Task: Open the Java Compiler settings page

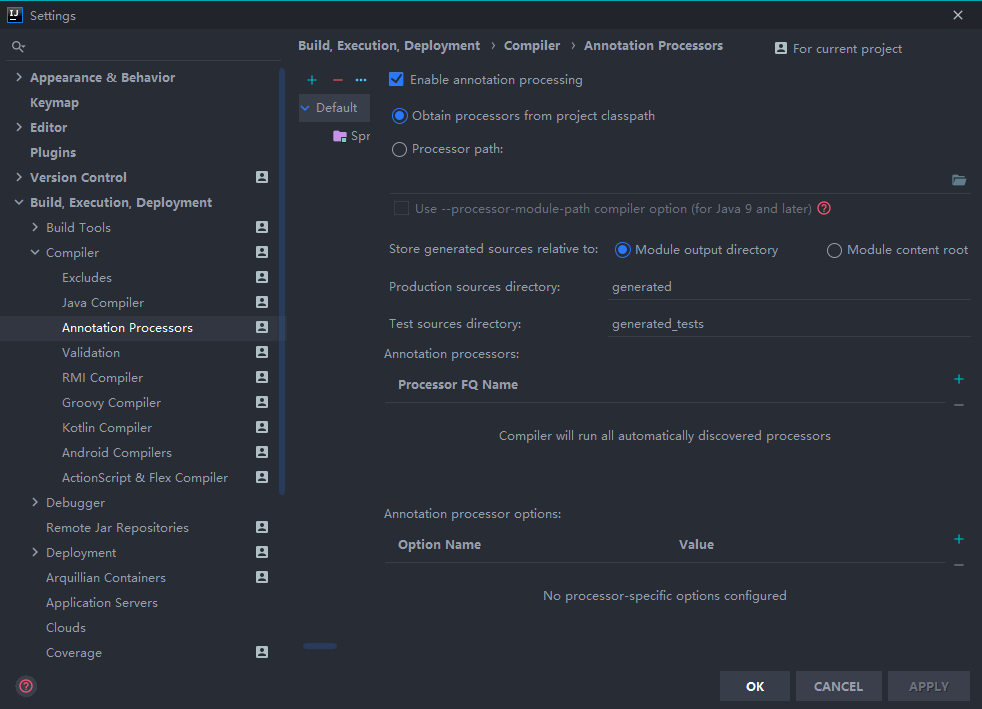Action: click(103, 302)
